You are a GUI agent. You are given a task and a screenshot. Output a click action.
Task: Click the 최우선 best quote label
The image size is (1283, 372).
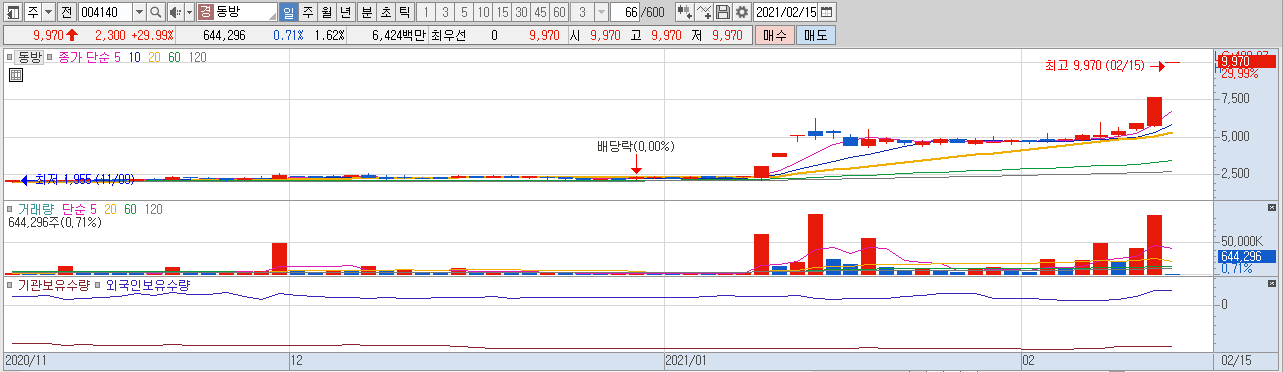pos(449,35)
